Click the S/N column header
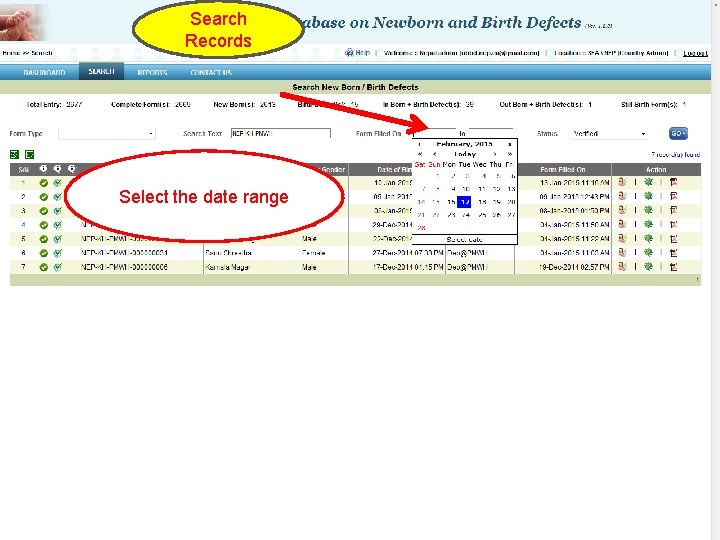 pos(23,169)
